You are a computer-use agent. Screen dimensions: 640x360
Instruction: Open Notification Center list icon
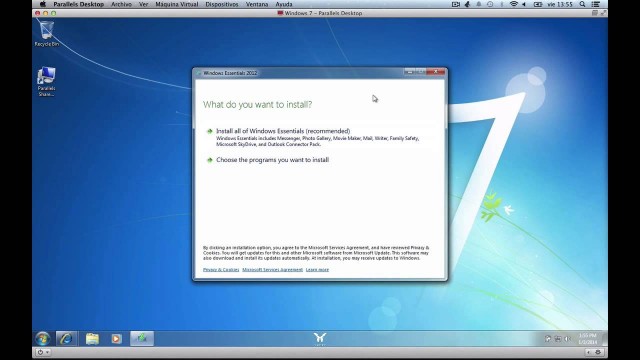pos(596,4)
